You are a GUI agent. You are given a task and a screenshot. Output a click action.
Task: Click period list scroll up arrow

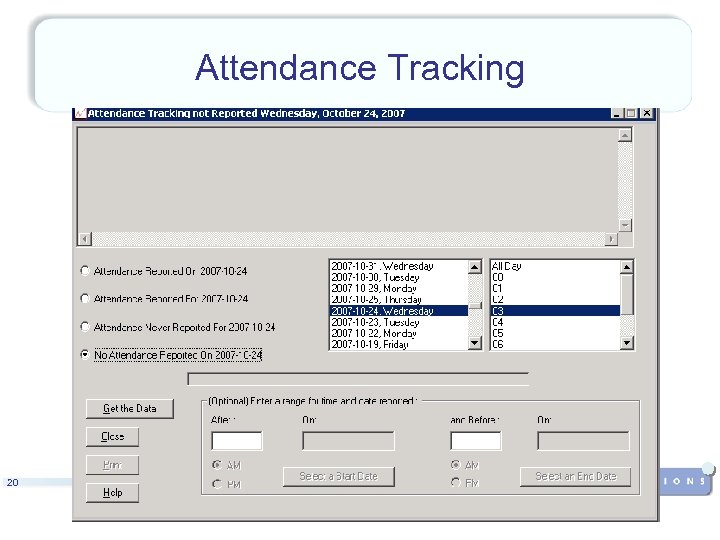point(627,267)
